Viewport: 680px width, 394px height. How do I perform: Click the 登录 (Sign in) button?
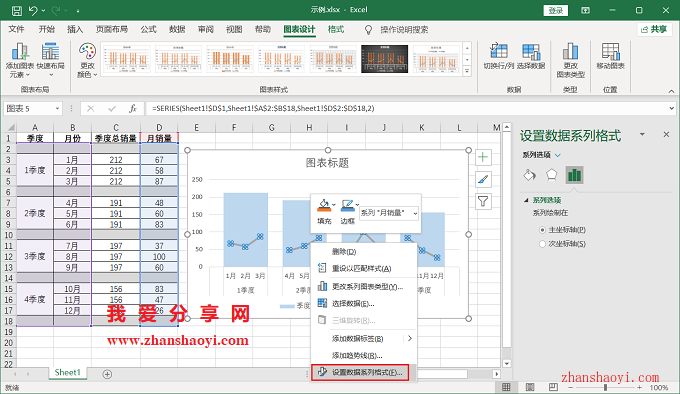[x=556, y=10]
